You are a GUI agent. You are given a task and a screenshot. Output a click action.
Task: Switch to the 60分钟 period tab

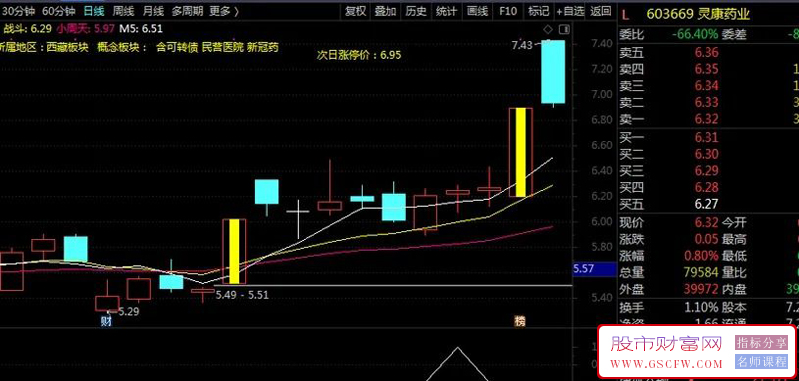pyautogui.click(x=58, y=11)
